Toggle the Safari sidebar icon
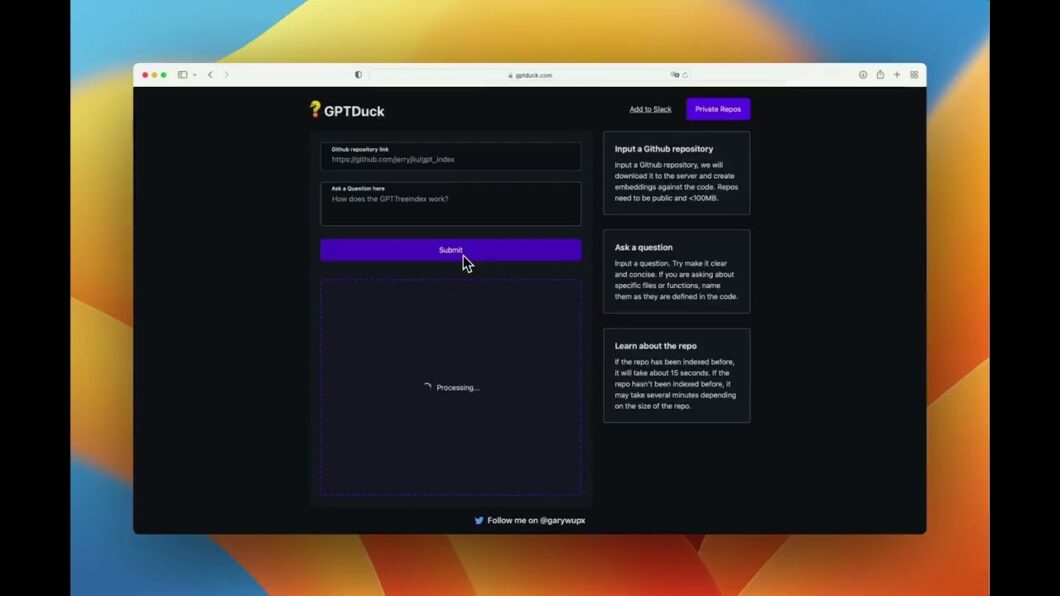1060x596 pixels. [183, 75]
